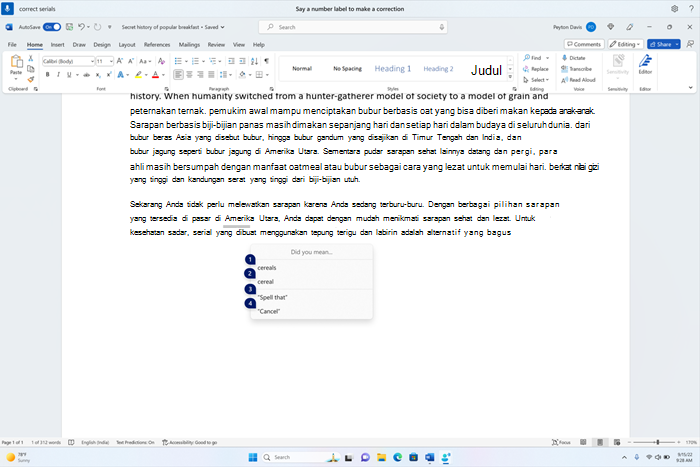
Task: Click the pen Coming Soon icon
Action: [x=629, y=27]
